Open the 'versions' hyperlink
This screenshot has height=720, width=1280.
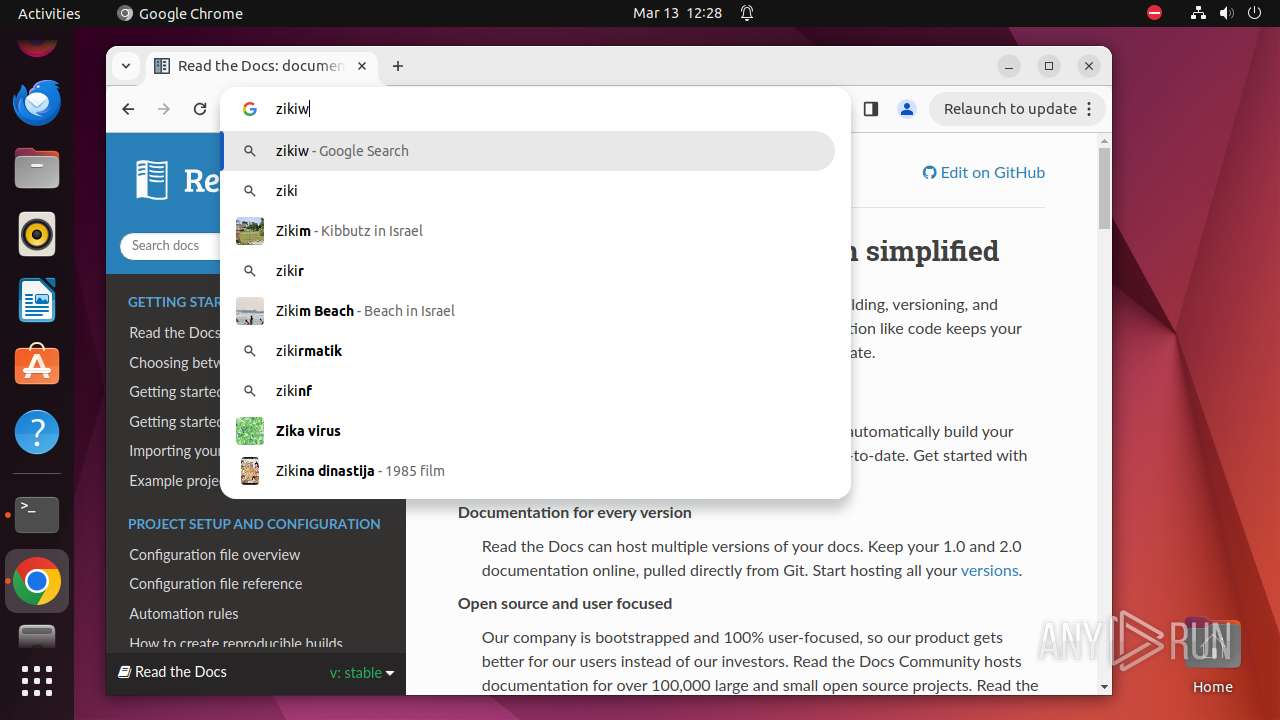point(989,571)
